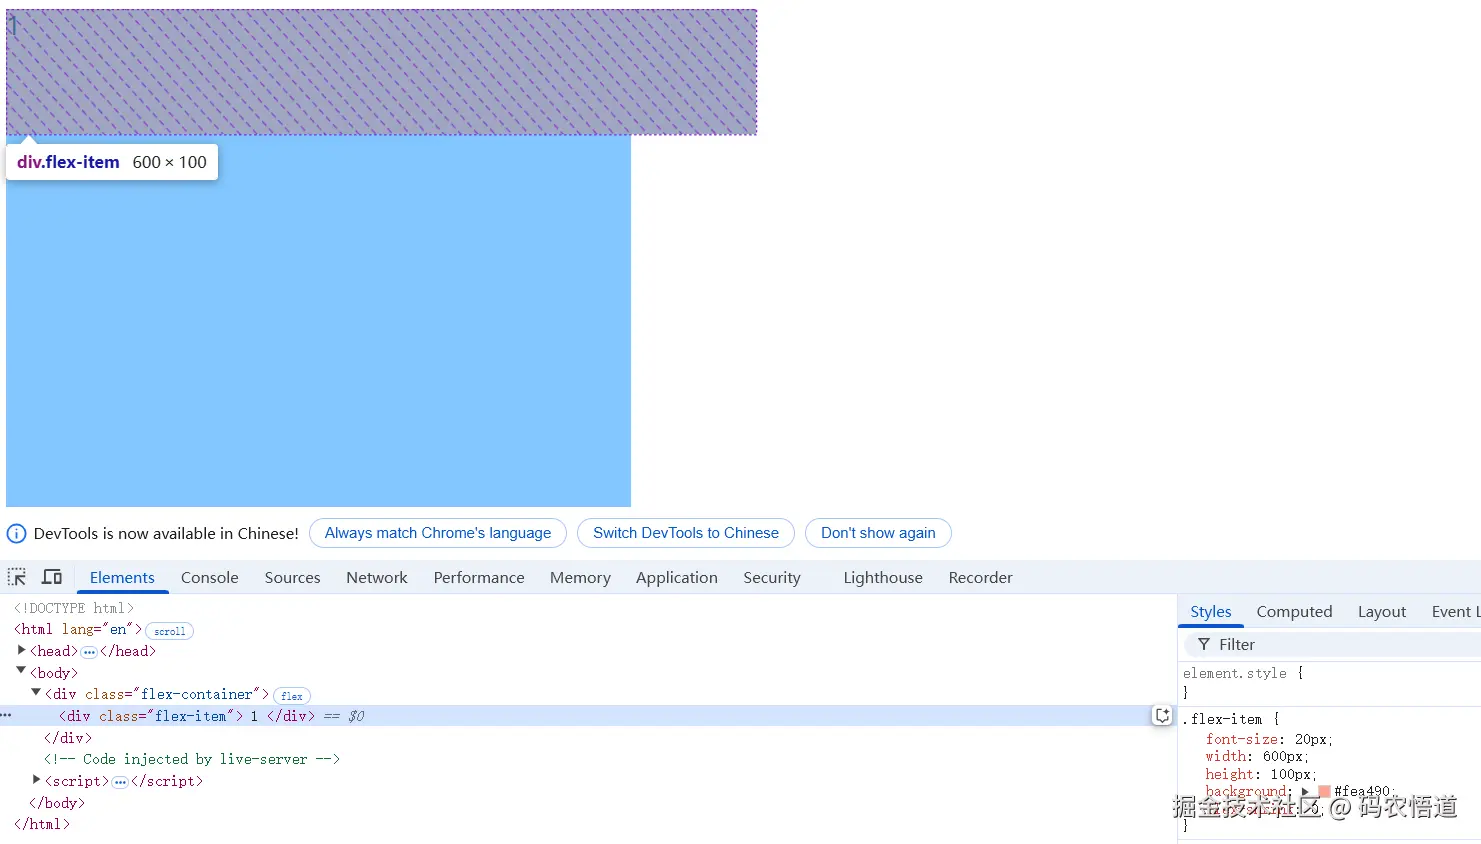Open the three-dot menu left of the selected flex-item row
Viewport: 1481px width, 844px height.
point(6,716)
